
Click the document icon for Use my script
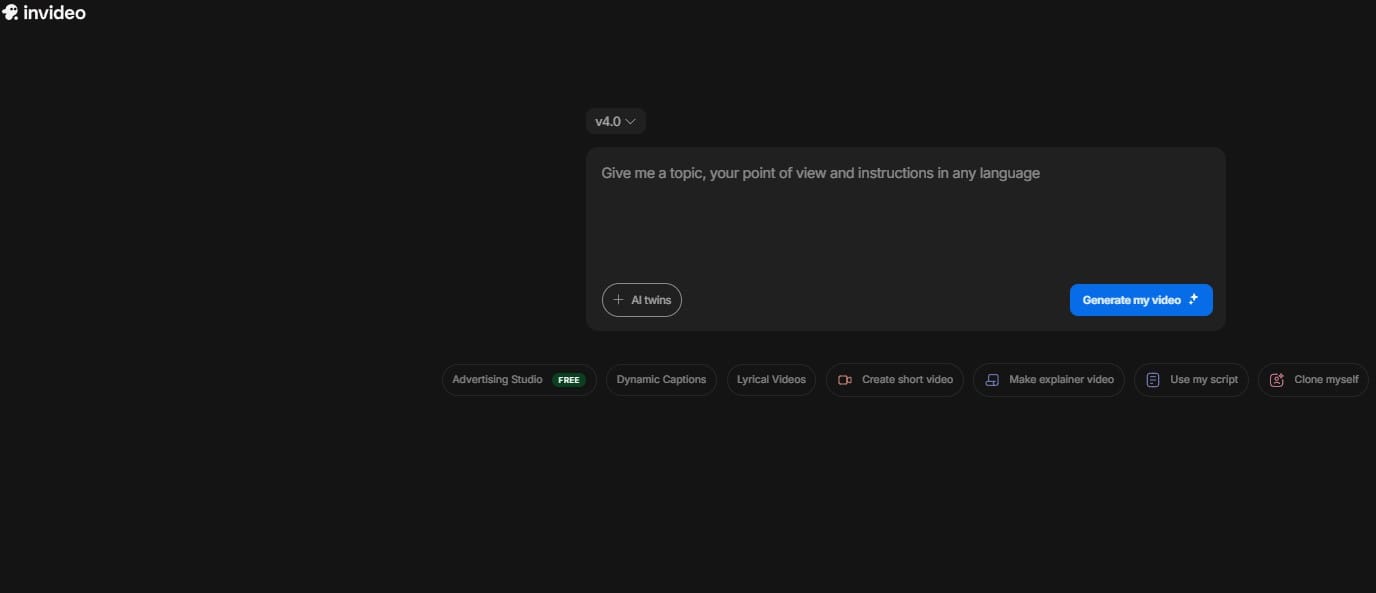pos(1153,380)
